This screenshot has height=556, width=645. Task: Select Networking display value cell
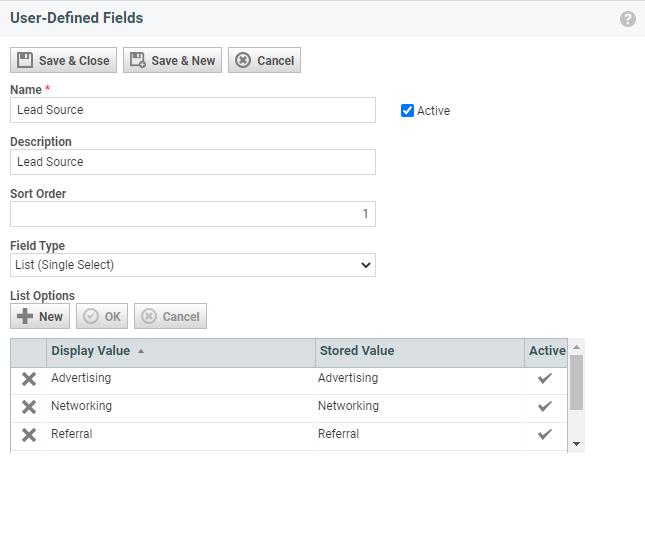pos(180,409)
